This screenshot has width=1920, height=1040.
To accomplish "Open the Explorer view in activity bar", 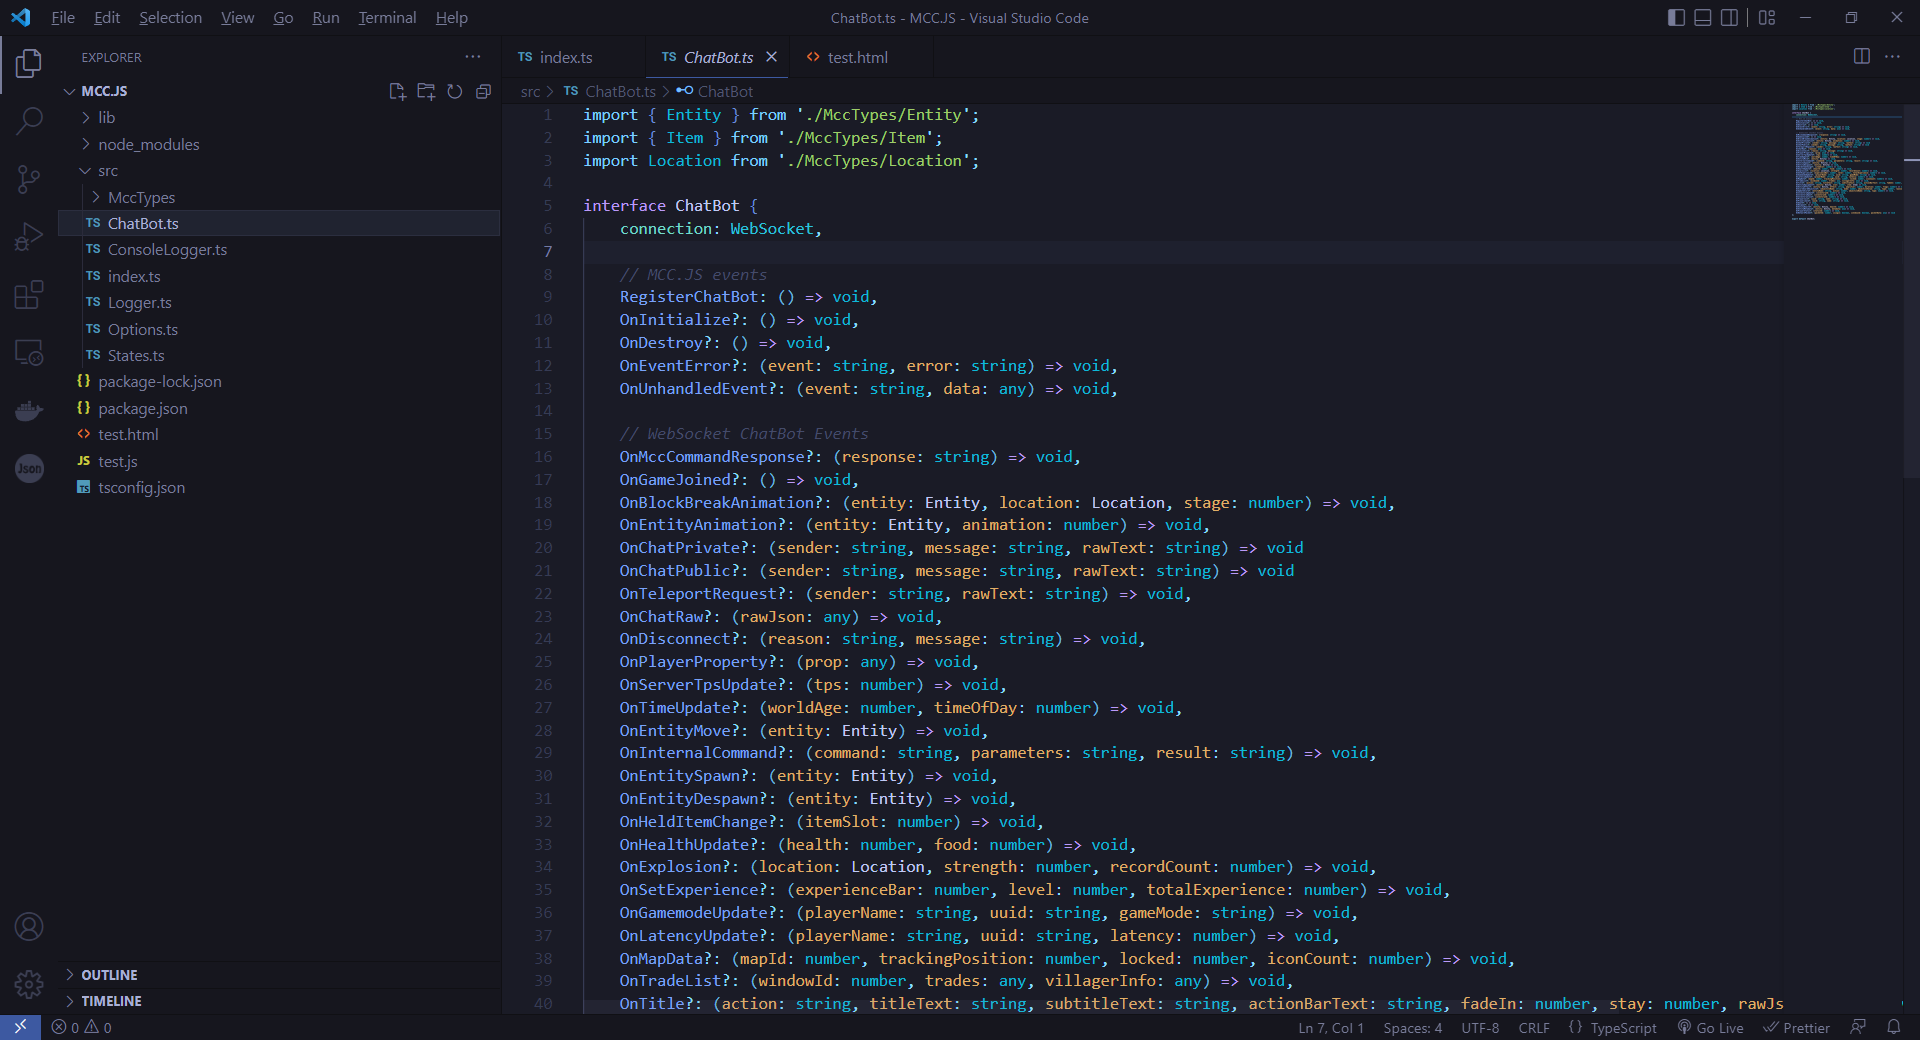I will 29,63.
